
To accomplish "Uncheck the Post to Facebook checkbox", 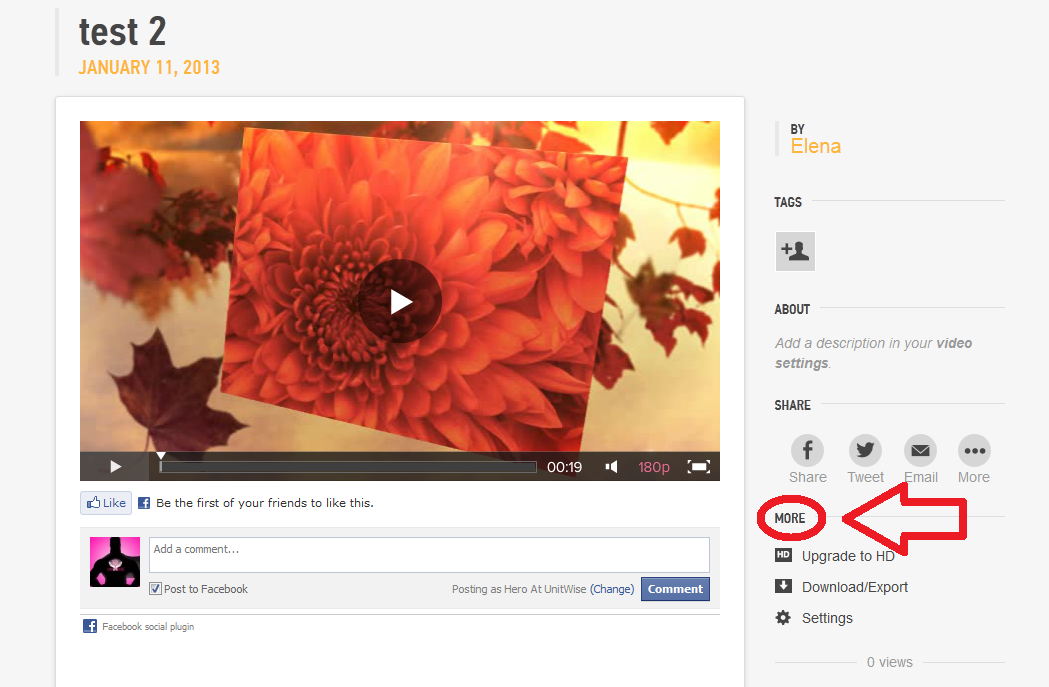I will tap(154, 589).
